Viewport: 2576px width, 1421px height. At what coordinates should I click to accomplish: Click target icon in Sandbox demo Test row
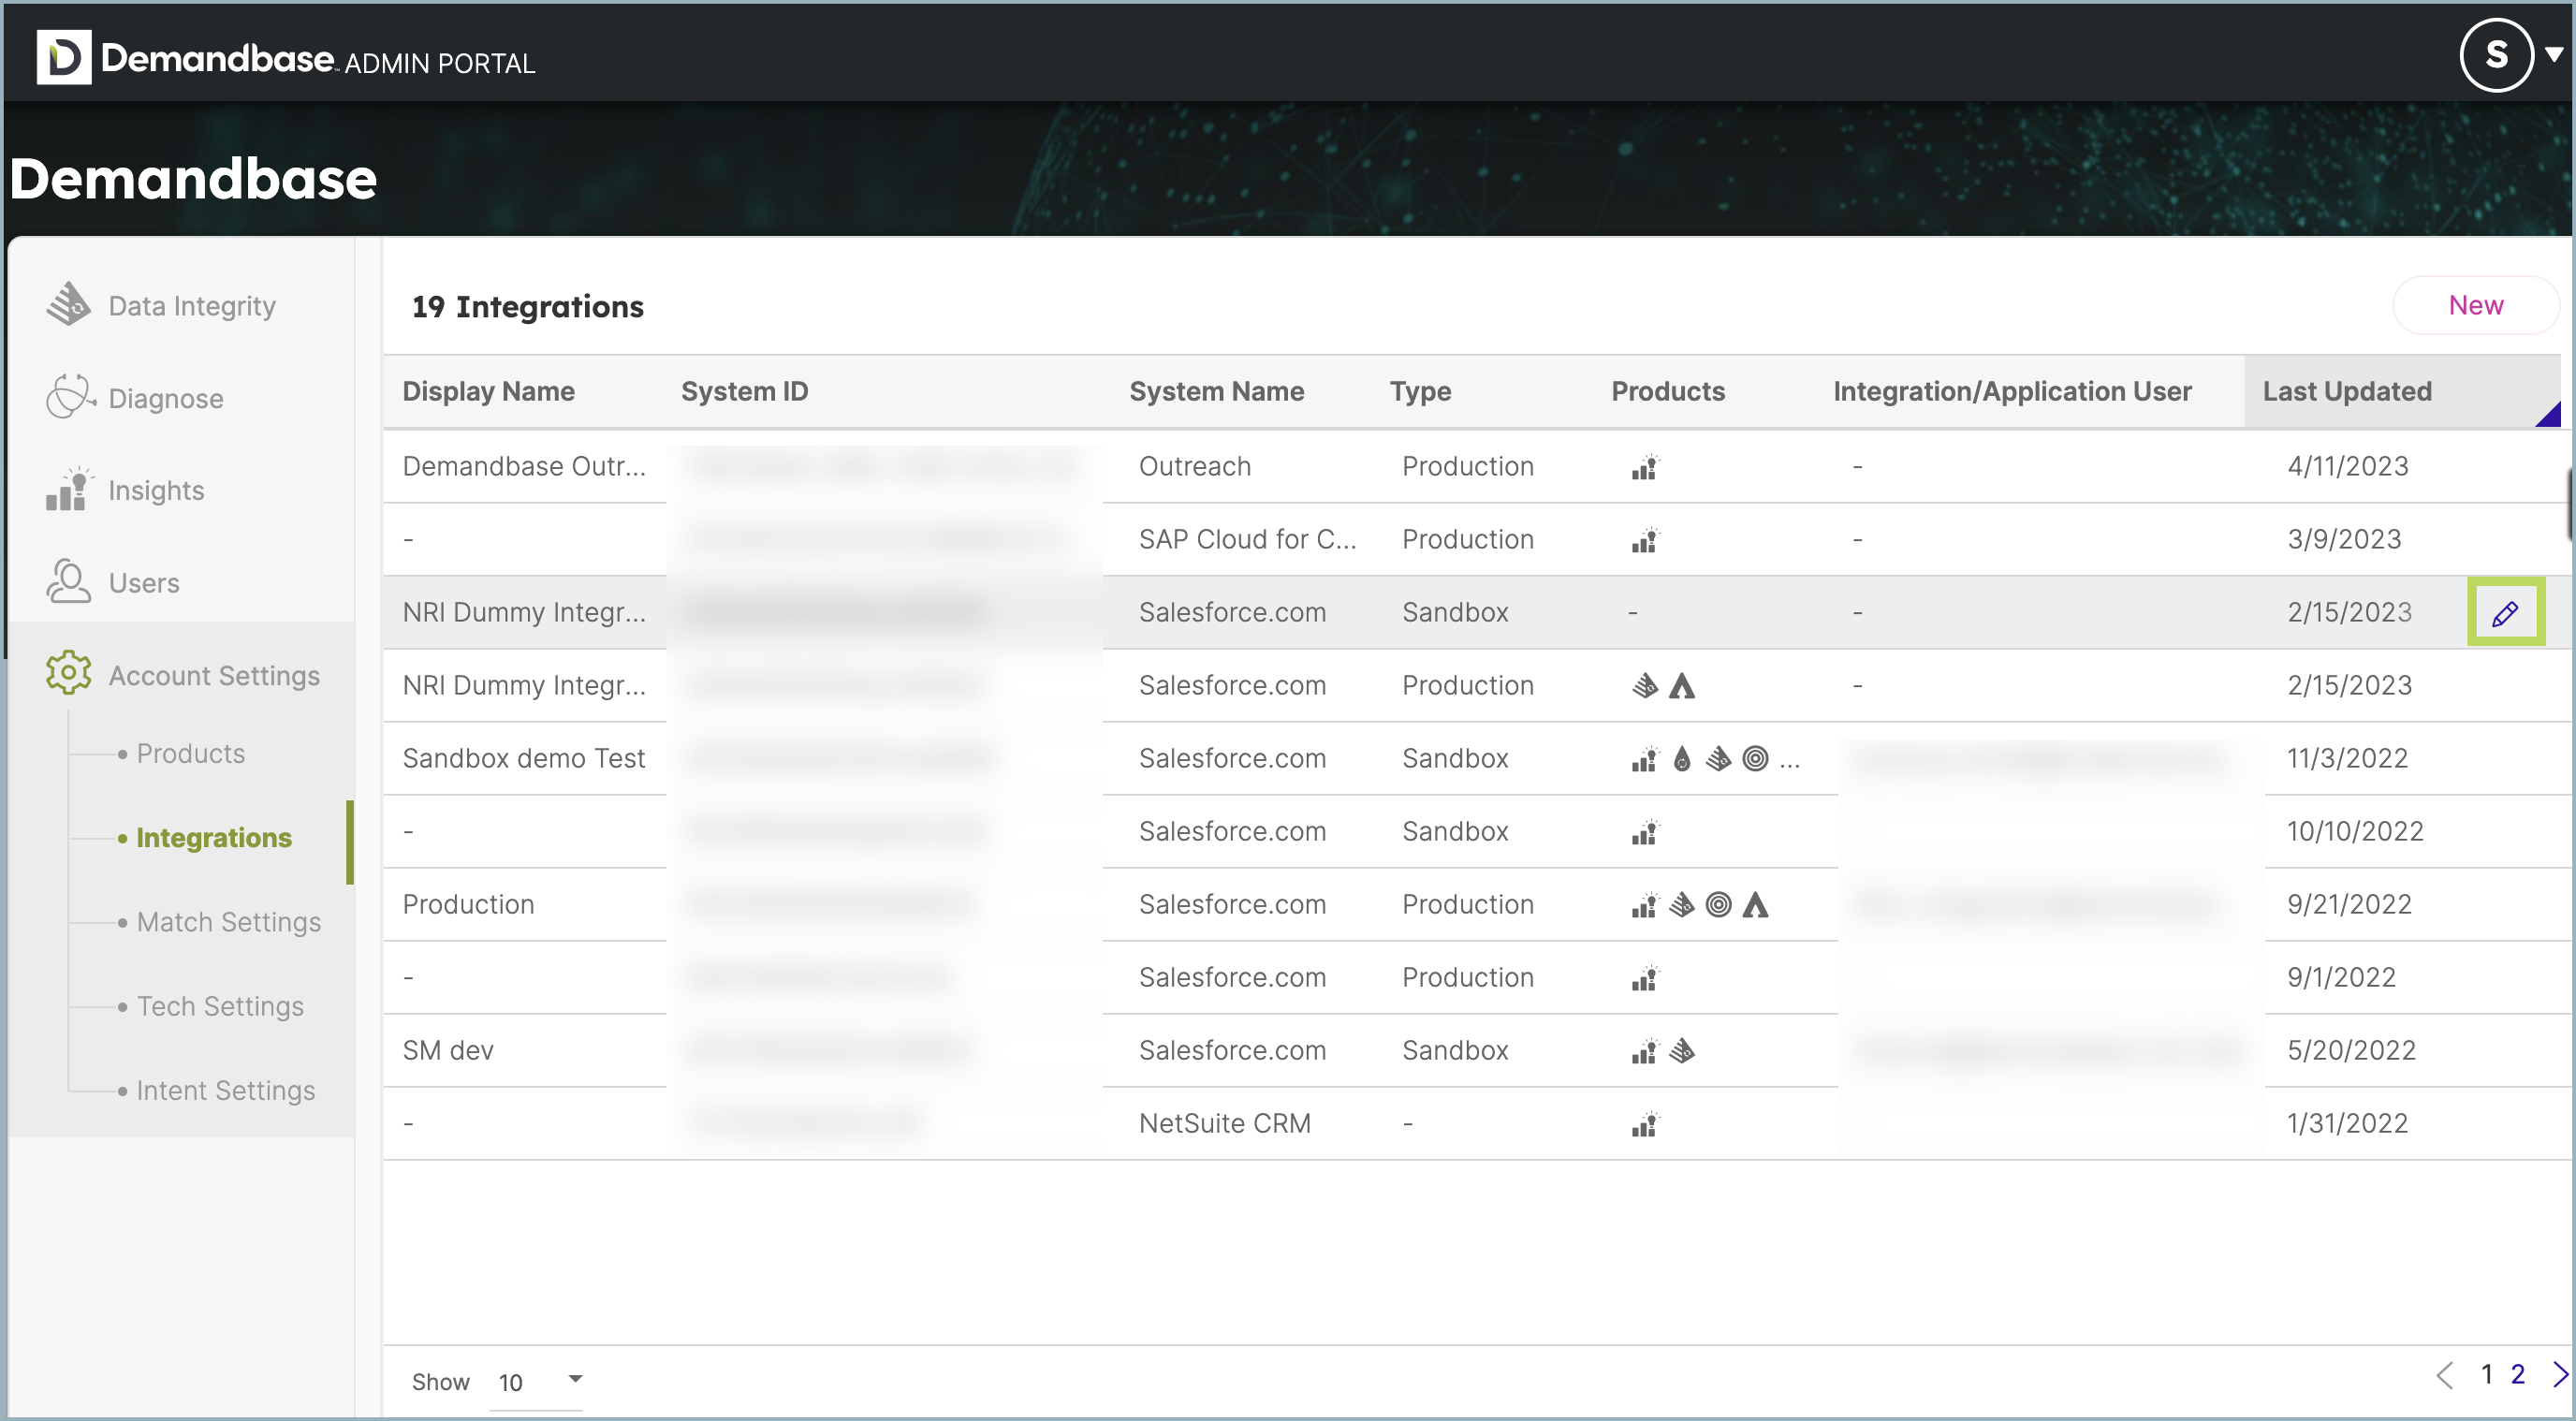pos(1755,758)
